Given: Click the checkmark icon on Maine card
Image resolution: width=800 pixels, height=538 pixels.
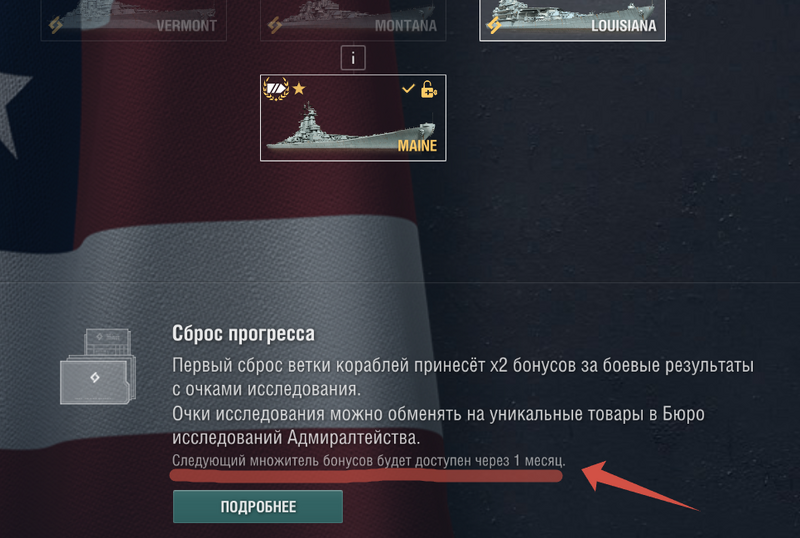Looking at the screenshot, I should 408,88.
